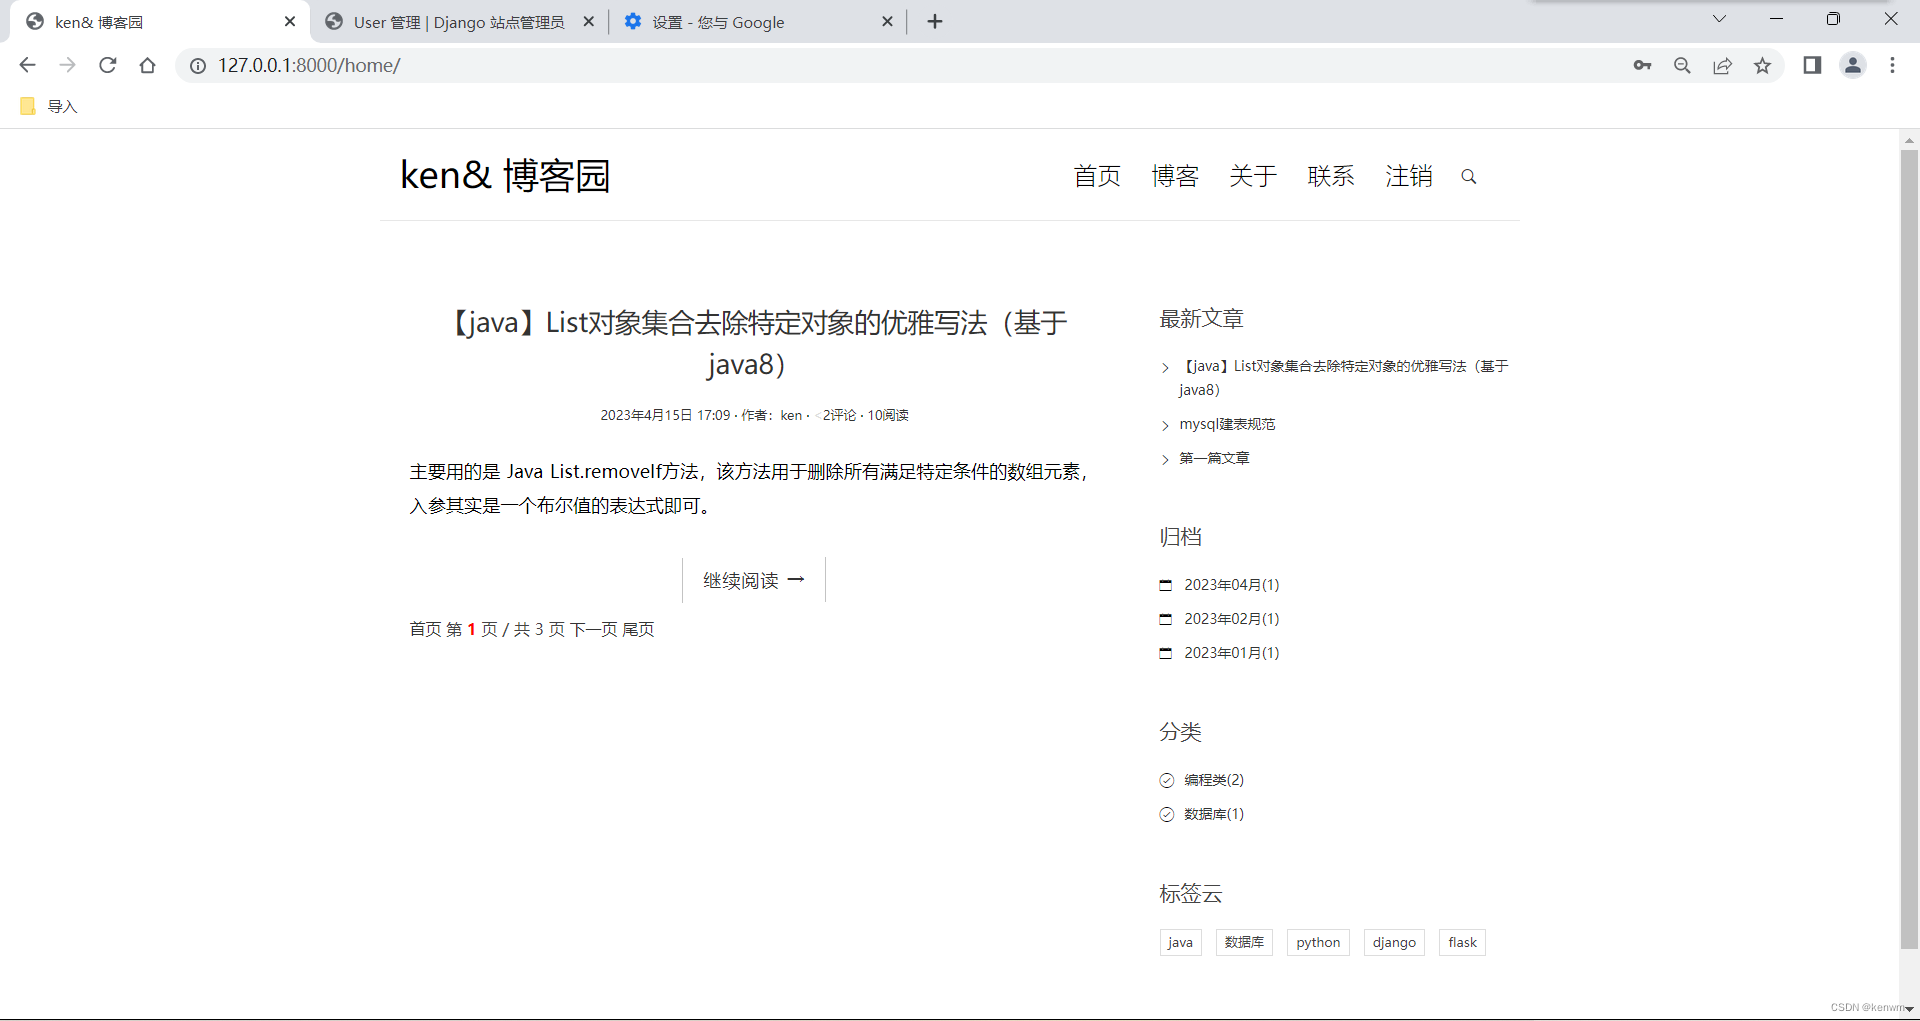The height and width of the screenshot is (1021, 1920).
Task: Open the zoom magnifier in address bar
Action: pos(1682,65)
